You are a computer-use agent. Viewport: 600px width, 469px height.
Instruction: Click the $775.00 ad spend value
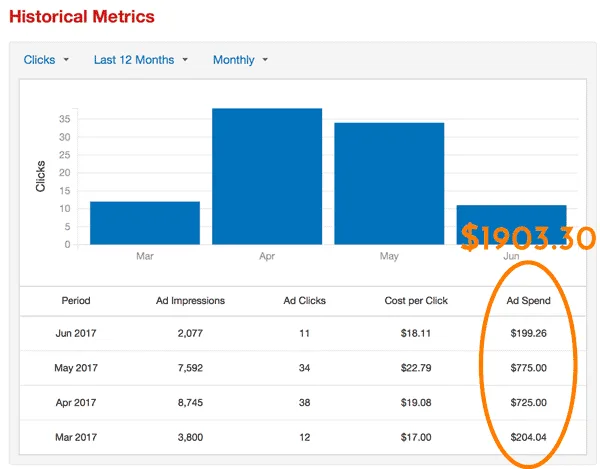(x=526, y=368)
